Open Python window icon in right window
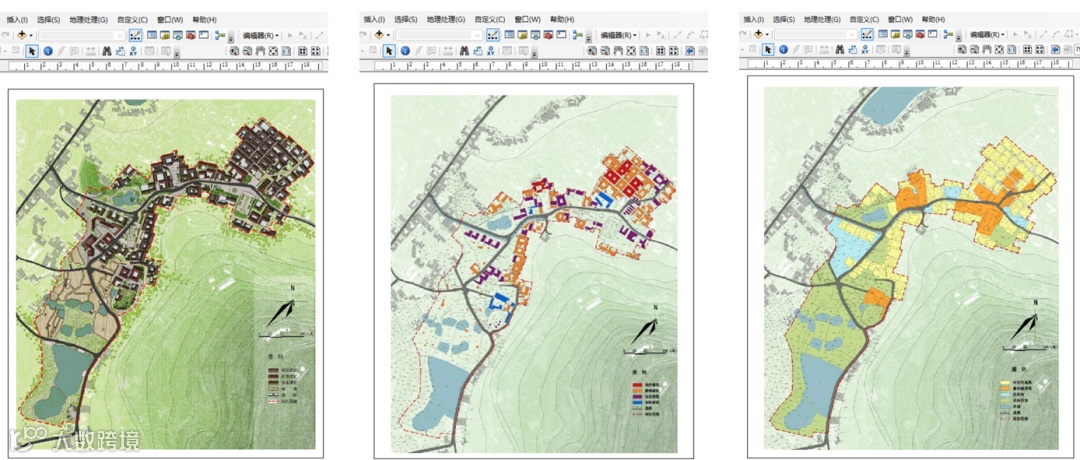Viewport: 1080px width, 460px height. tap(933, 34)
